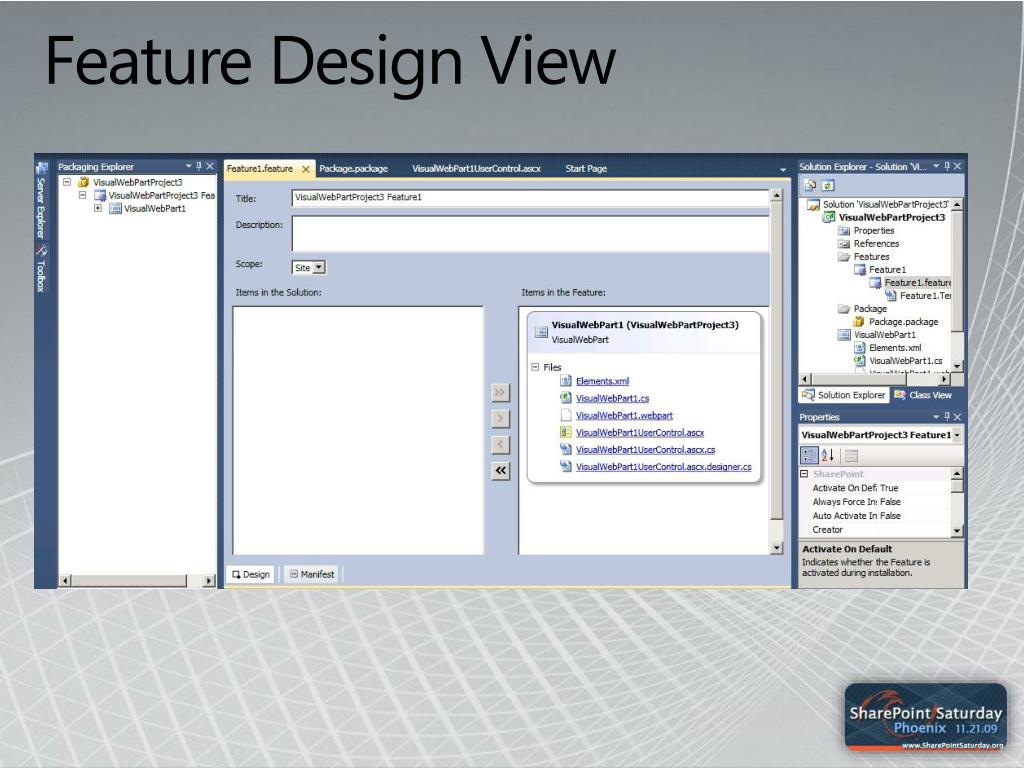Click the remove selected item arrow button
The height and width of the screenshot is (768, 1024).
[500, 445]
